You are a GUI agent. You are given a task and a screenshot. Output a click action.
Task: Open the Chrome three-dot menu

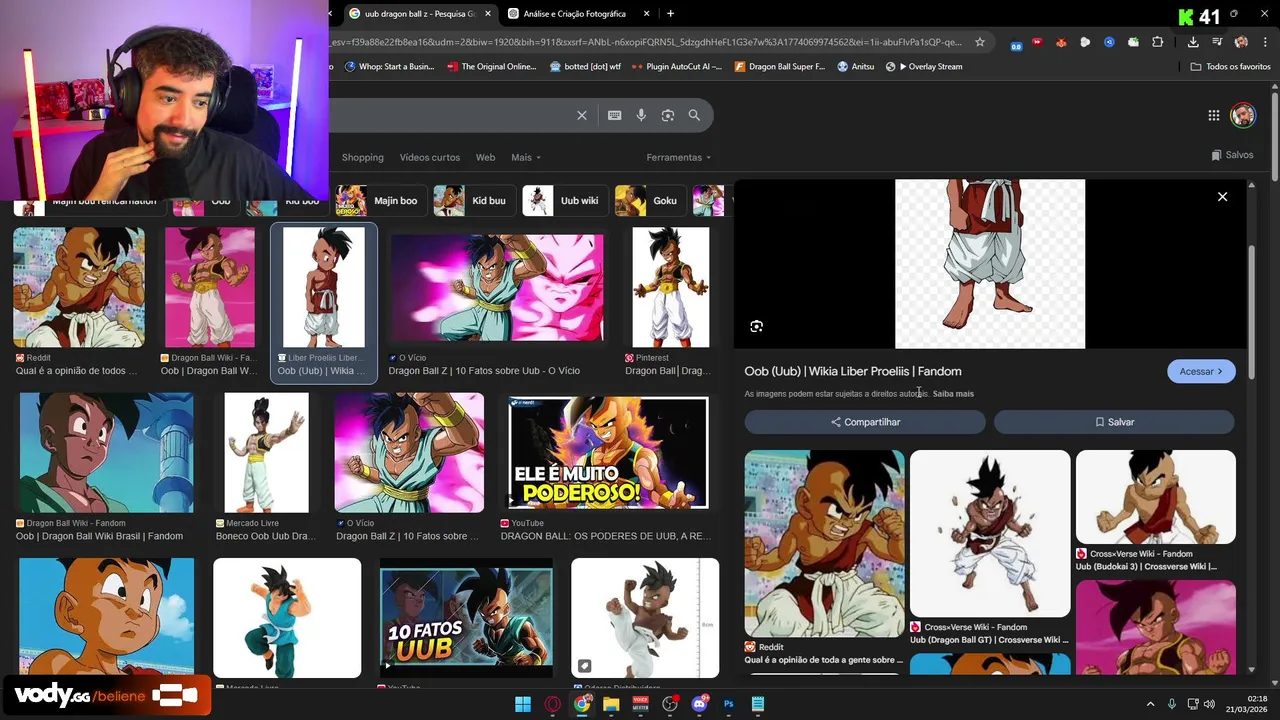(x=1265, y=42)
